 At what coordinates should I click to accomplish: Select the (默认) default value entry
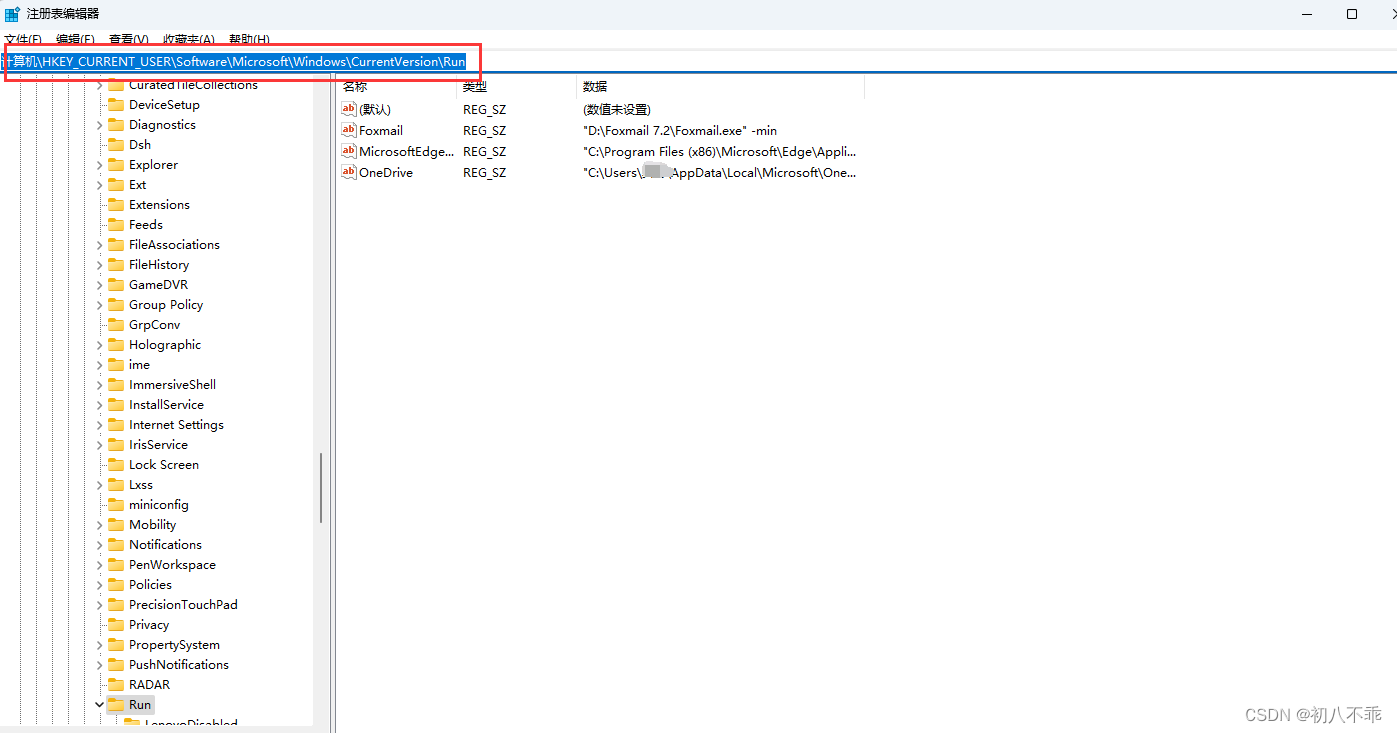(375, 109)
